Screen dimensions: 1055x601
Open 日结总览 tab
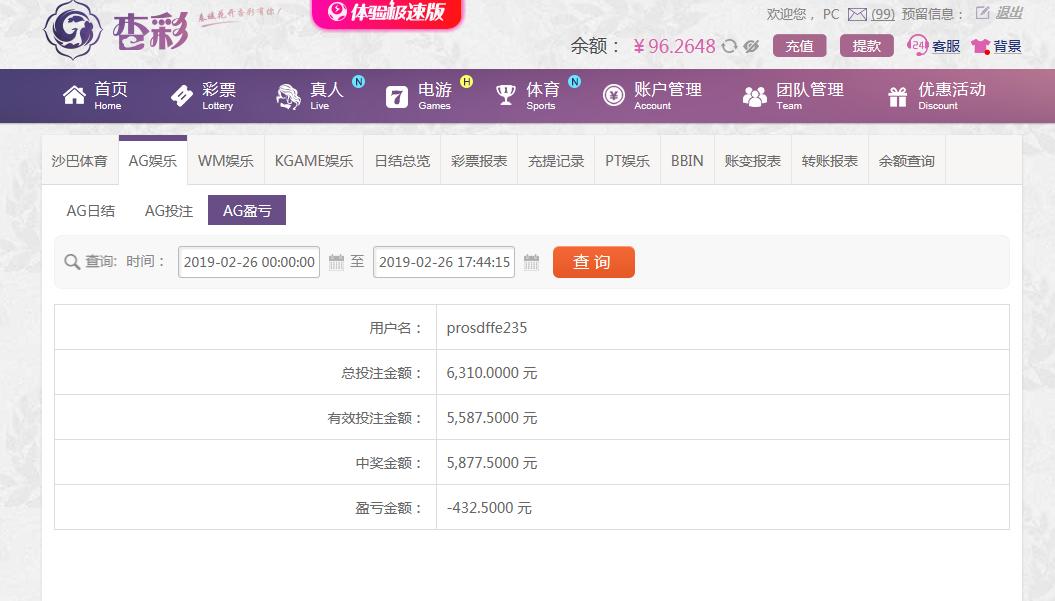coord(402,161)
